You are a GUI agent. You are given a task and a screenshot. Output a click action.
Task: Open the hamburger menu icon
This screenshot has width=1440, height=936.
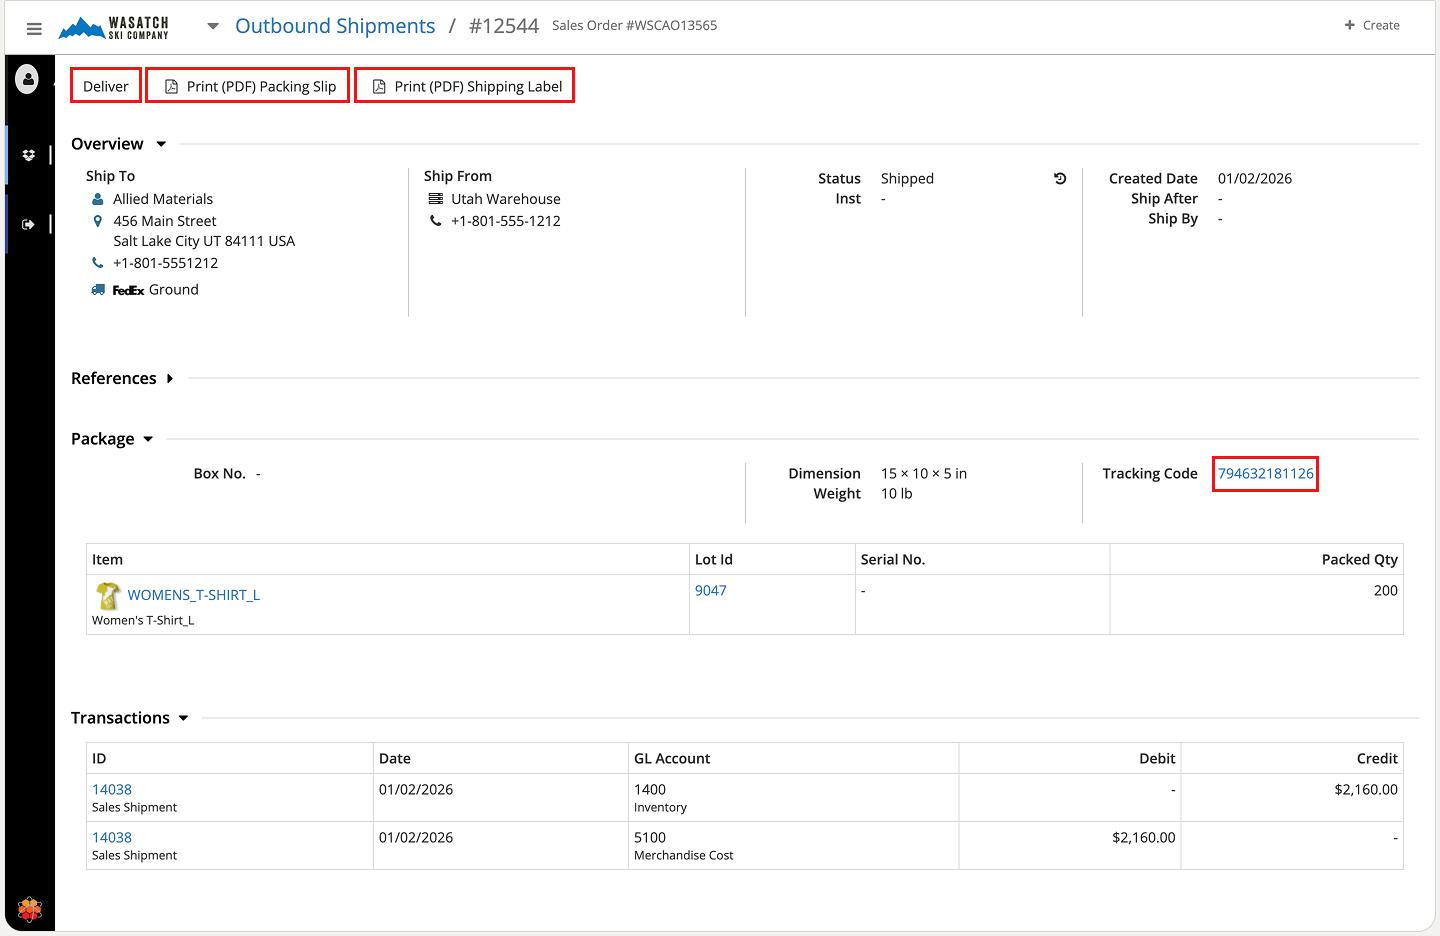click(x=34, y=29)
